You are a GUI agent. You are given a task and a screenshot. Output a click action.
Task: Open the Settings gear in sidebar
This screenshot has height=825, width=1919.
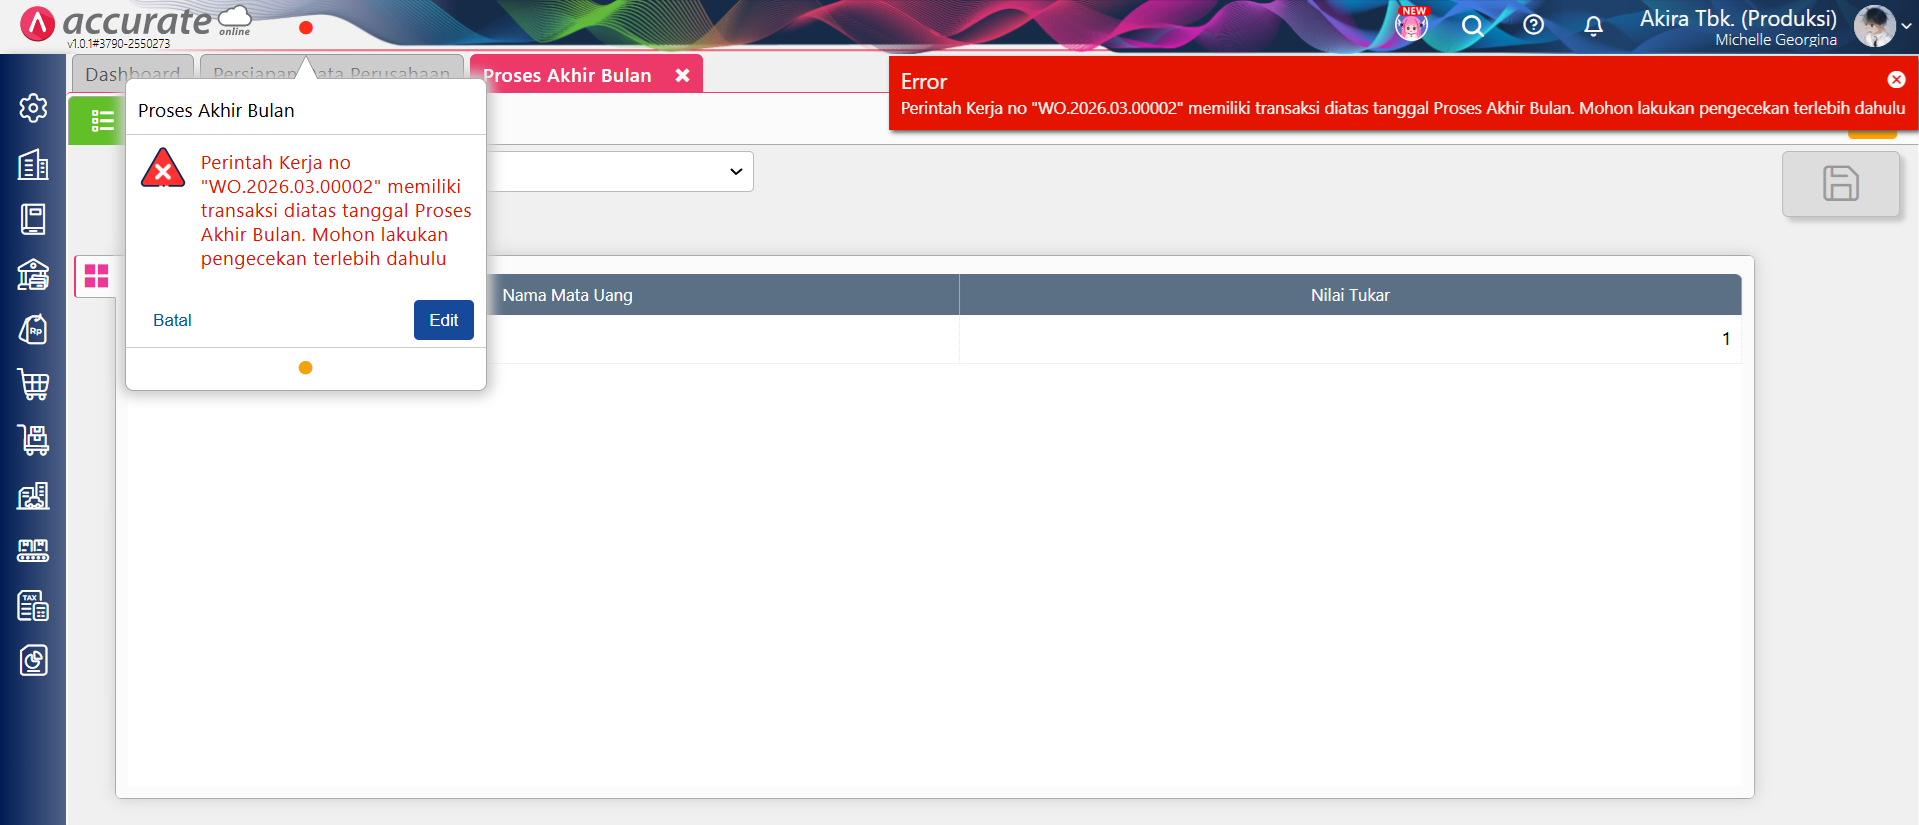[33, 108]
